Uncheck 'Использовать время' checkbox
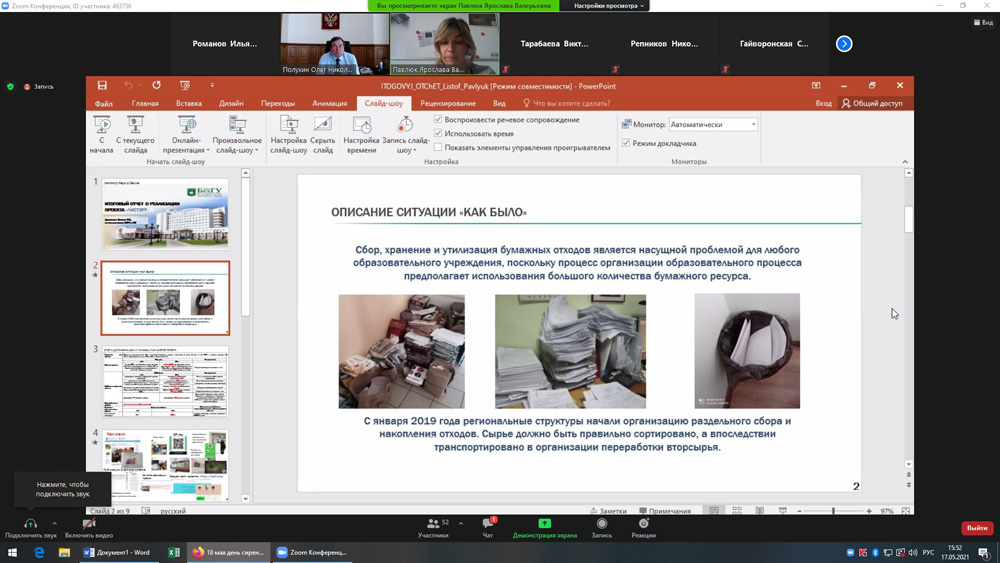Image resolution: width=1000 pixels, height=563 pixels. pyautogui.click(x=438, y=133)
